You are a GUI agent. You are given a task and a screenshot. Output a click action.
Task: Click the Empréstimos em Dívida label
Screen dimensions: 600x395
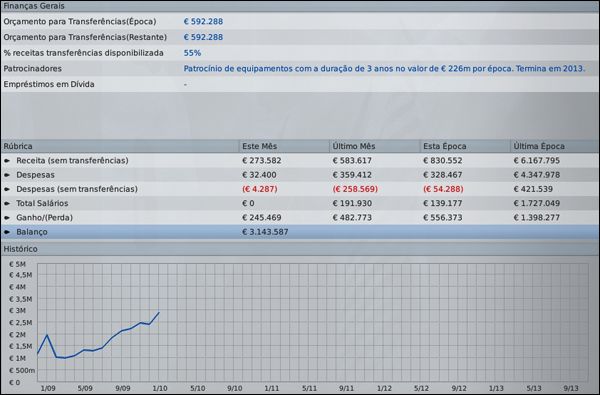pos(49,84)
